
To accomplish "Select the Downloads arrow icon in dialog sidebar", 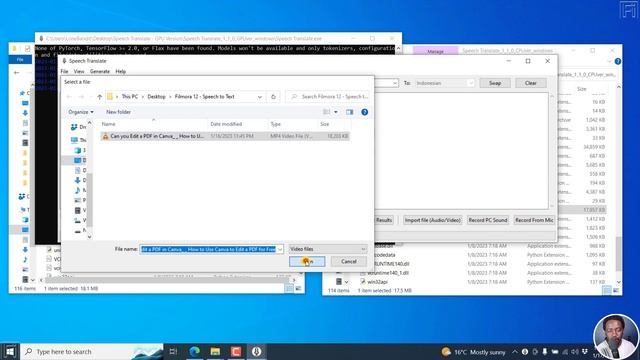I will coord(78,180).
